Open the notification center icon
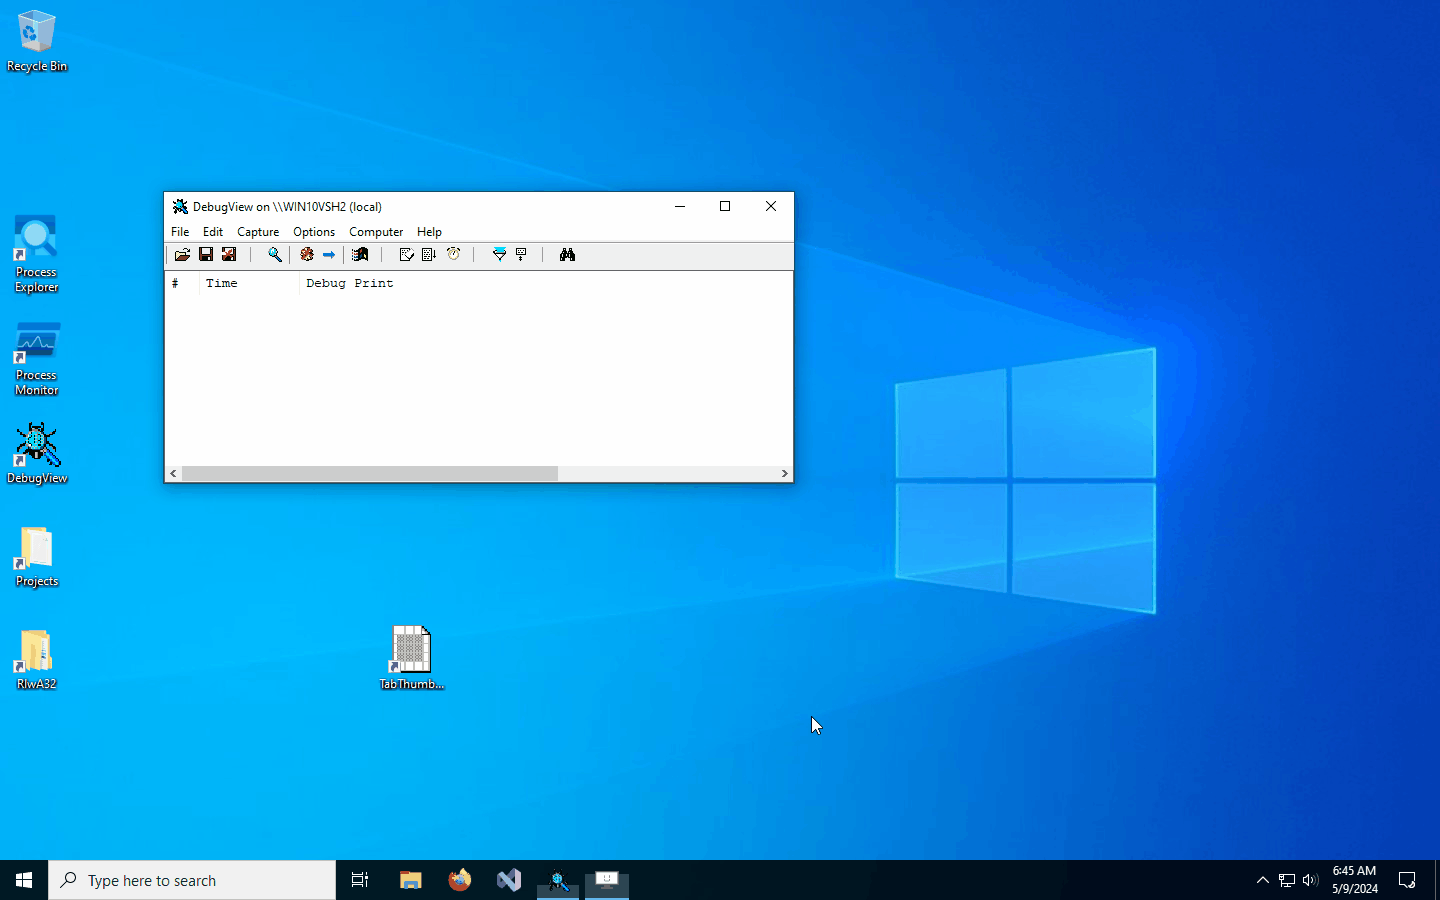The height and width of the screenshot is (900, 1440). [x=1407, y=880]
